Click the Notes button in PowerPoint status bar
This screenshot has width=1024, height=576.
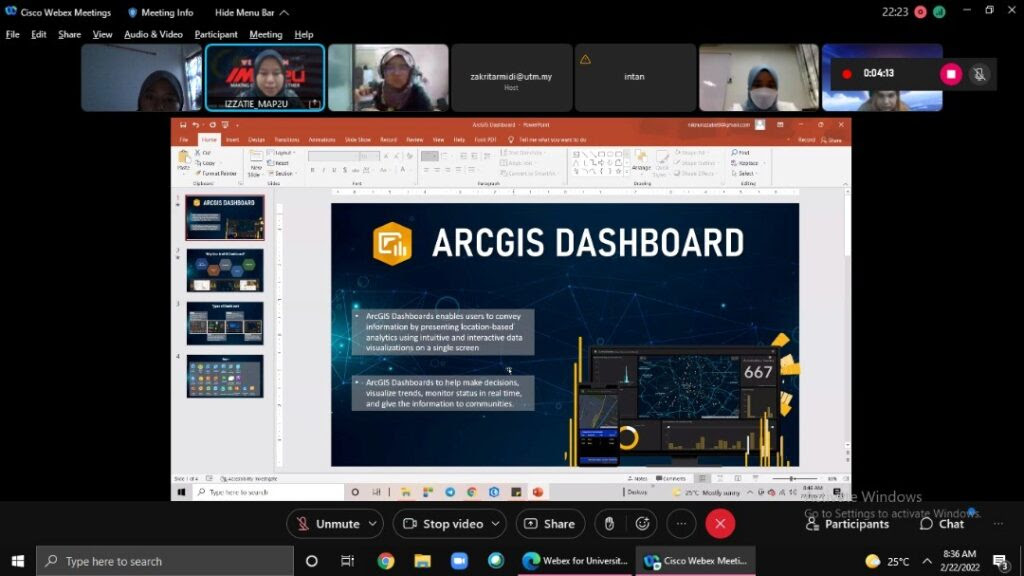[637, 479]
